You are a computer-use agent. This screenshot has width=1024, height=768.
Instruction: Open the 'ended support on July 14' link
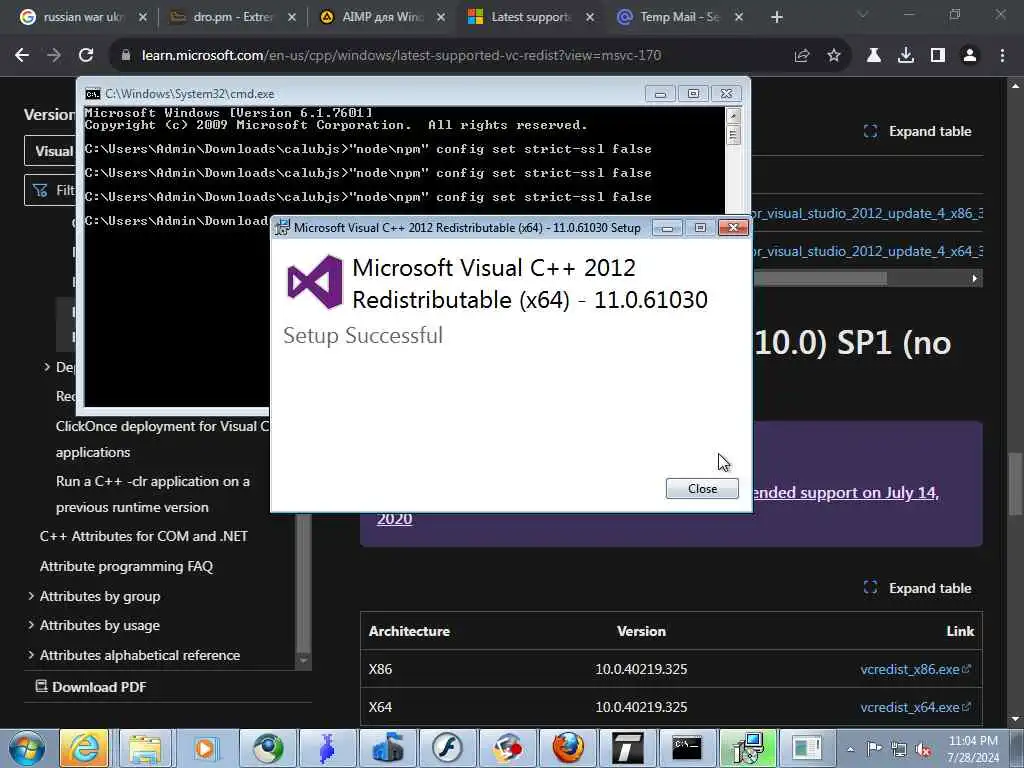(846, 492)
